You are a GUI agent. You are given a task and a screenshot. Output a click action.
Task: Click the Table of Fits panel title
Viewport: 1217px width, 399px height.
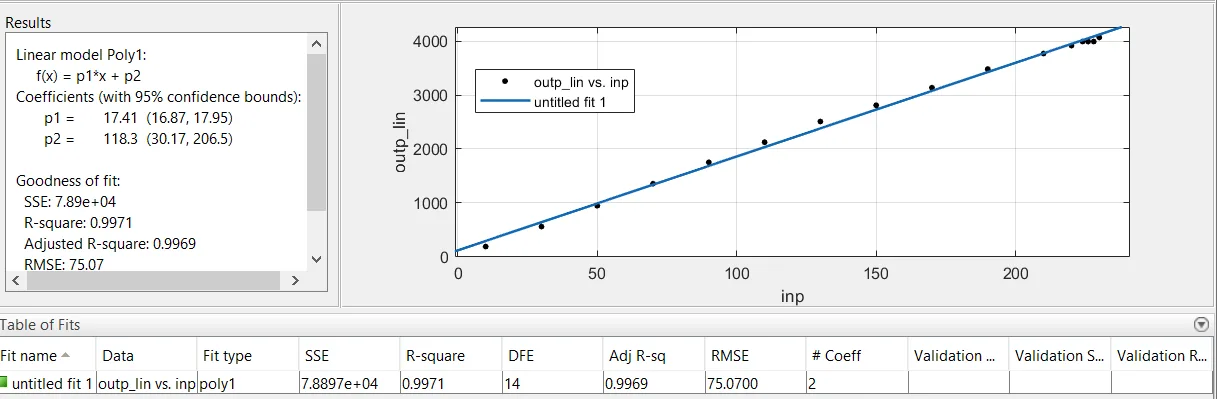40,325
